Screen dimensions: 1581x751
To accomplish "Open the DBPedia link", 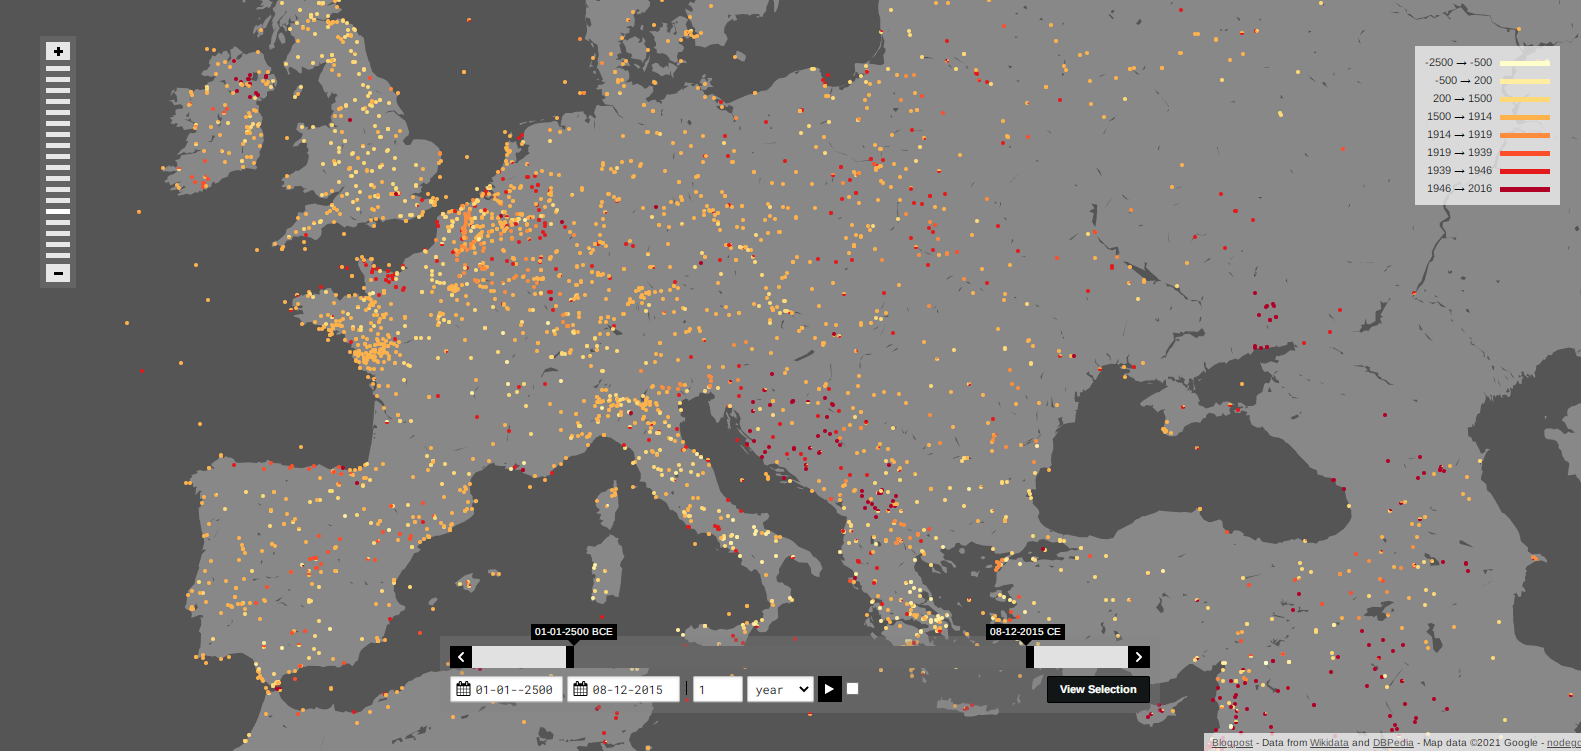I will coord(1393,742).
